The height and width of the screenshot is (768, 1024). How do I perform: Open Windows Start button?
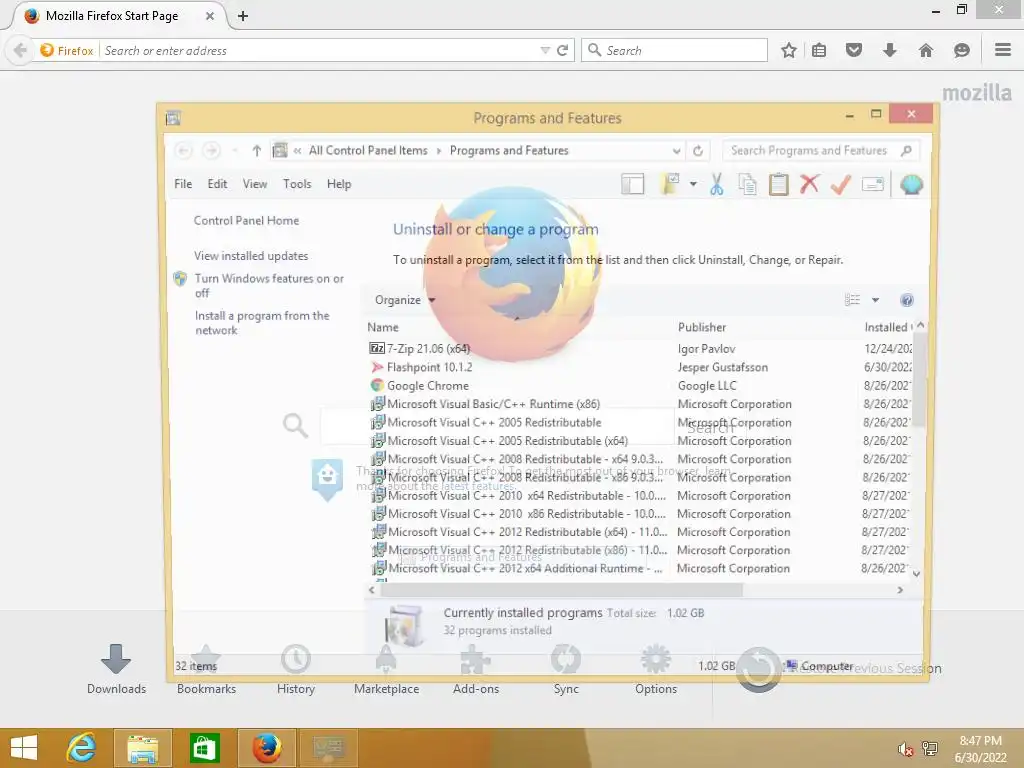25,748
